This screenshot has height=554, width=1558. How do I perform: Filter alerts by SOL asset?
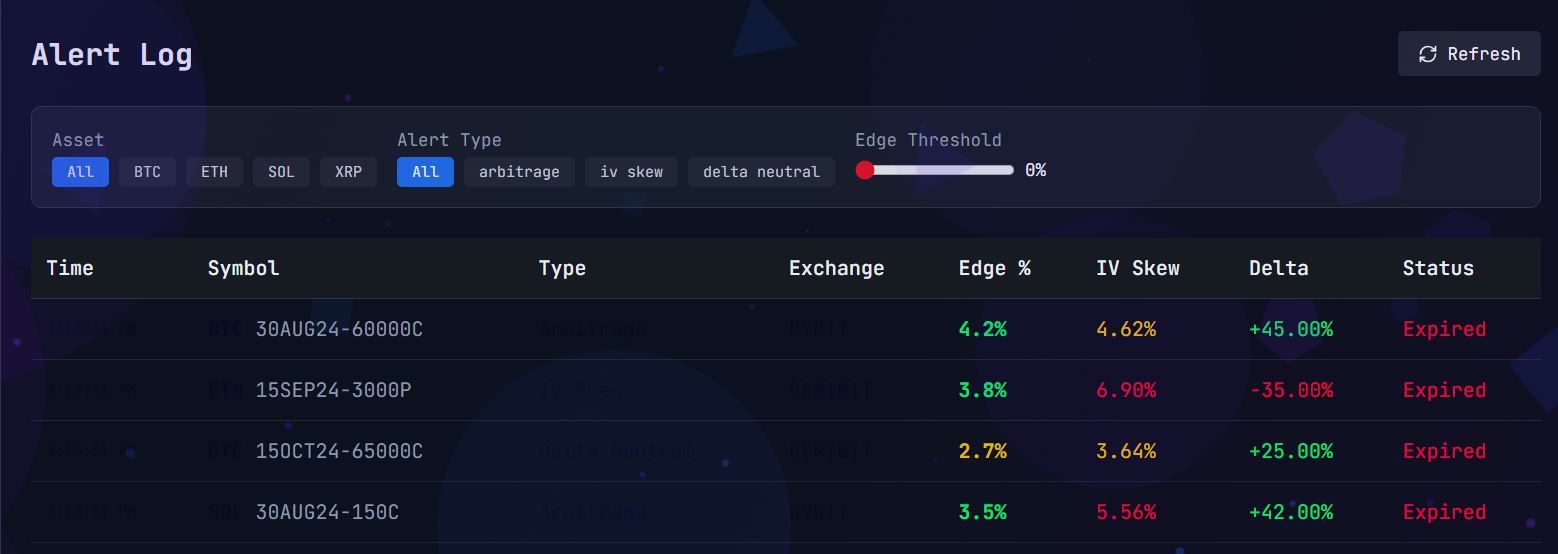281,172
